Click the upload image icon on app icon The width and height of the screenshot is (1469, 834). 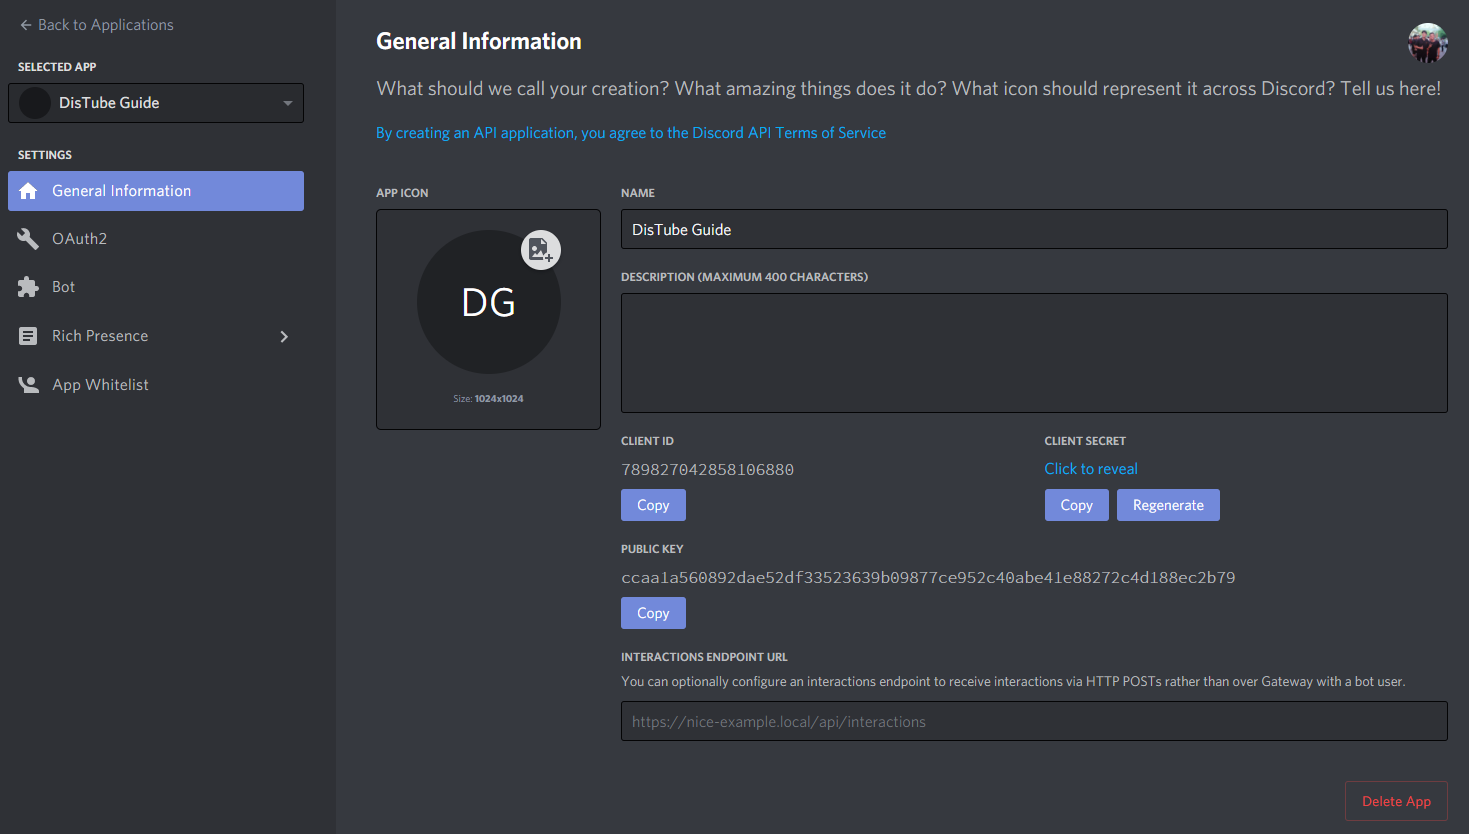point(541,250)
